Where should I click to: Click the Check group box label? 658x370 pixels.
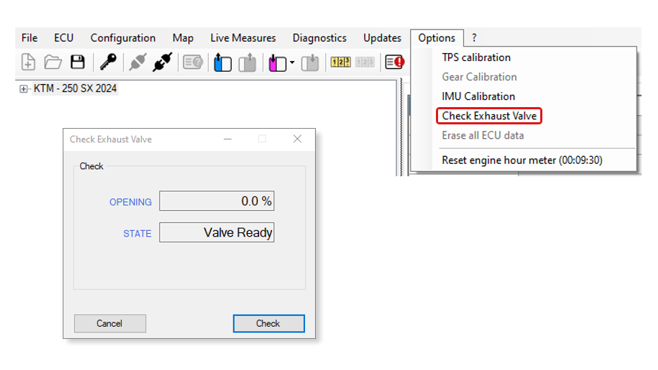(x=91, y=166)
